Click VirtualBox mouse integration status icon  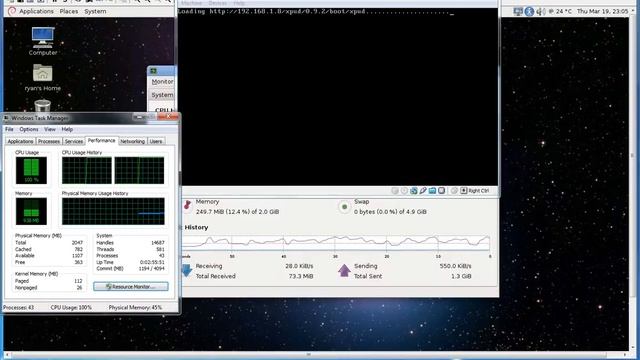pos(454,191)
